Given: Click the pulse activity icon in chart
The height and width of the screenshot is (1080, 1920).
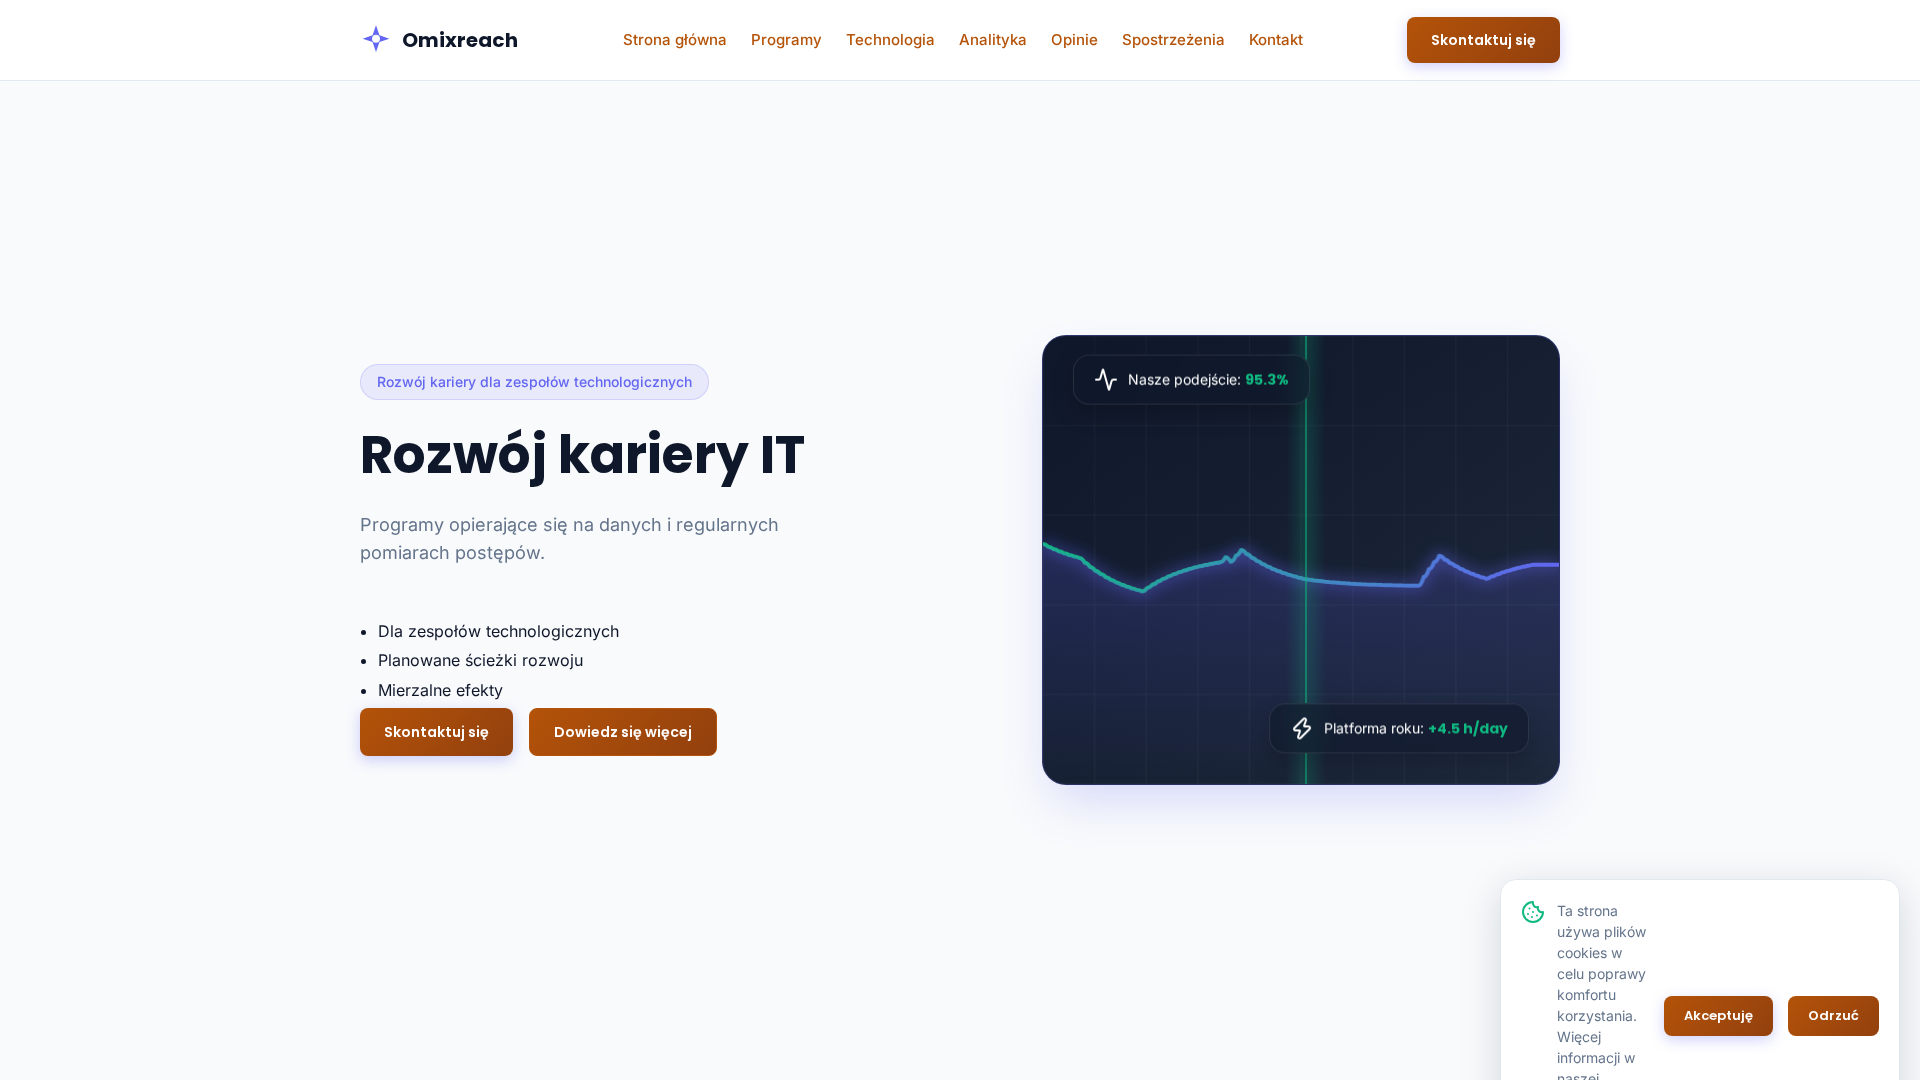Looking at the screenshot, I should pos(1106,380).
